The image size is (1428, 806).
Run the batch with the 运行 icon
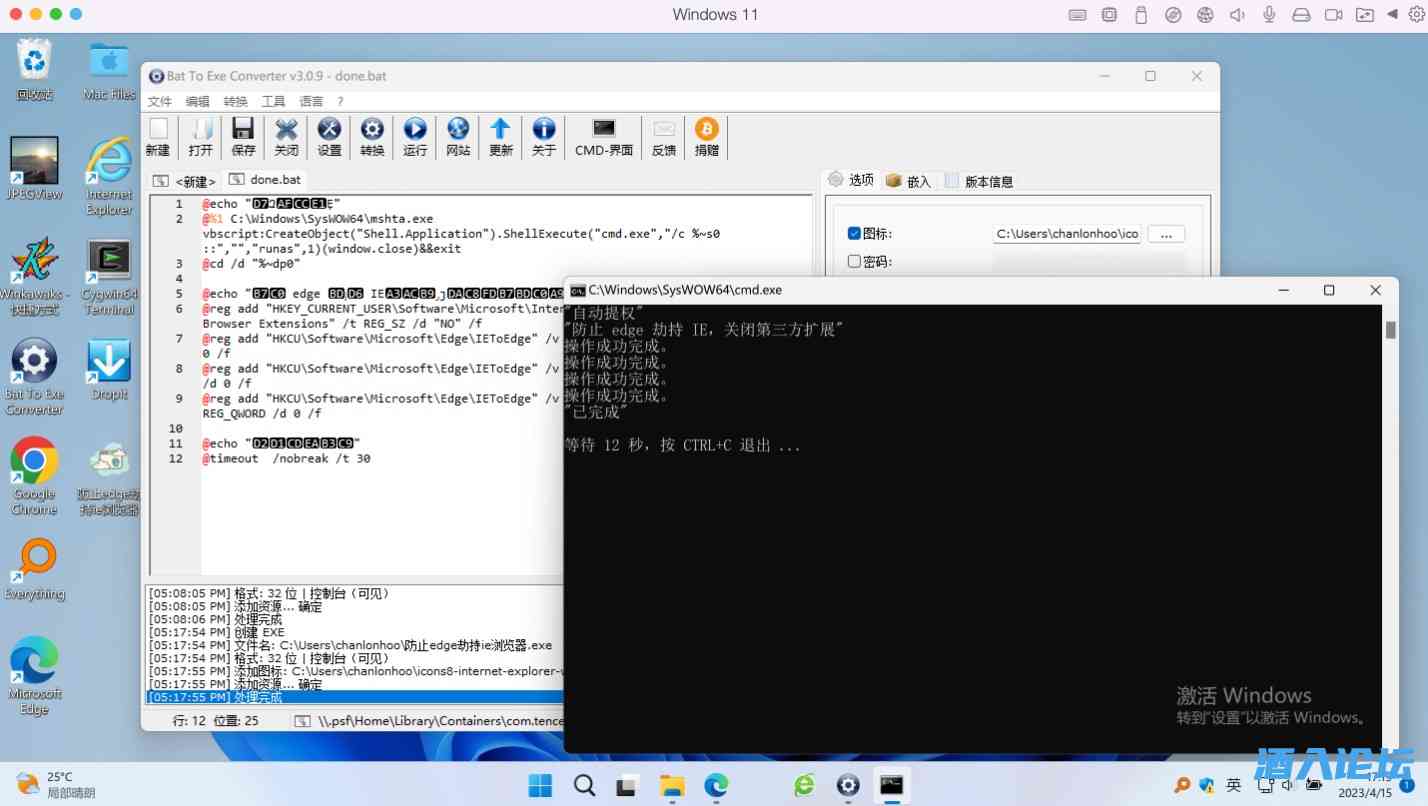(x=415, y=136)
